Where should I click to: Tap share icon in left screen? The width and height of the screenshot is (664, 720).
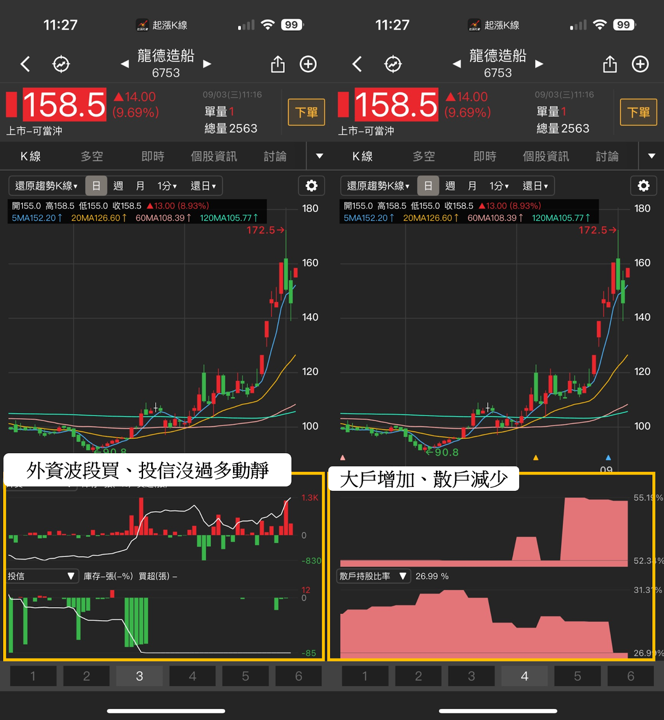coord(278,64)
